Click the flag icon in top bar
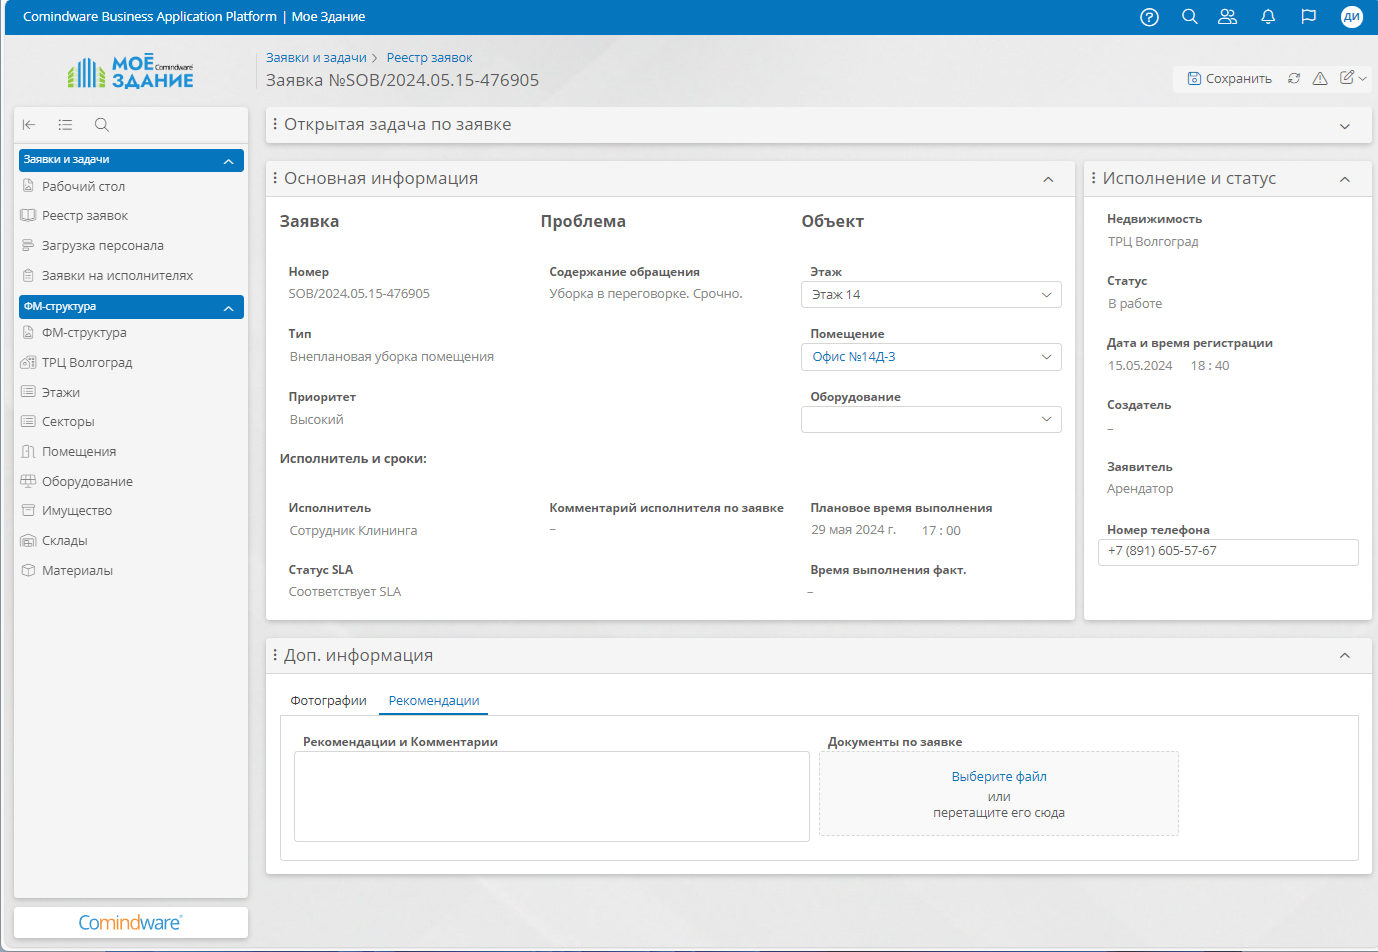The height and width of the screenshot is (952, 1378). click(1308, 17)
